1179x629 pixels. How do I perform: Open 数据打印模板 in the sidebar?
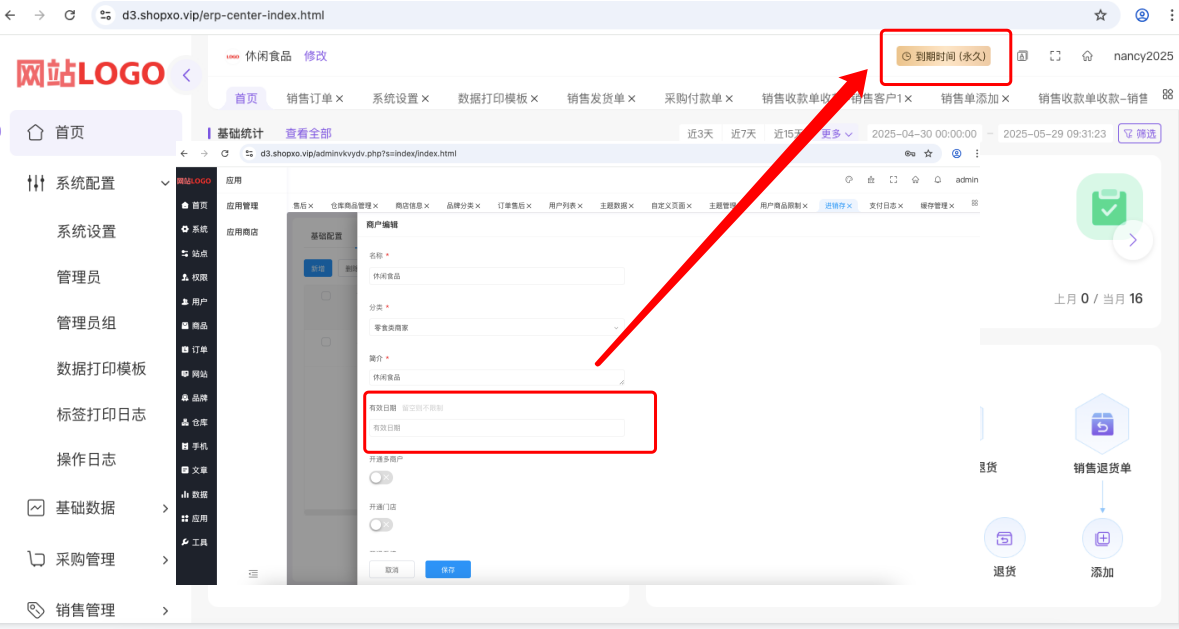click(x=102, y=369)
